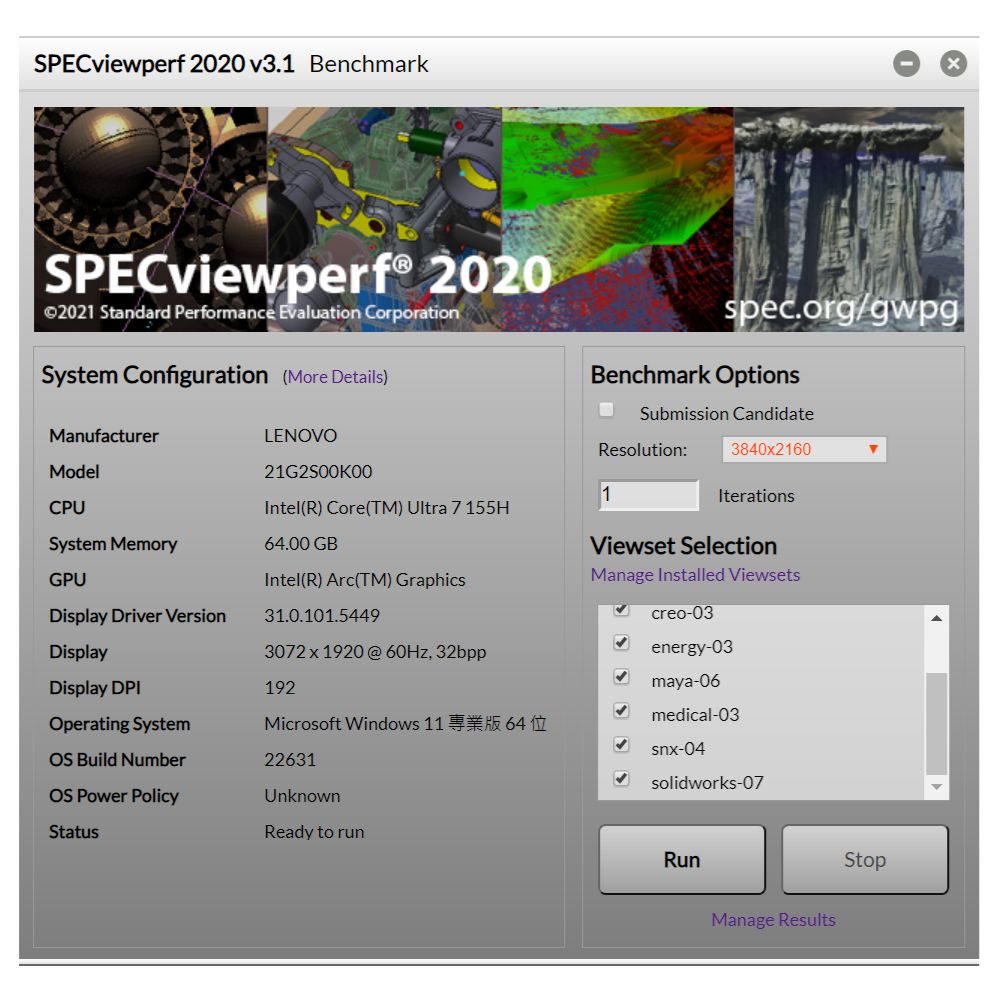Select the GPU value Intel Arc Graphics
Image resolution: width=1000 pixels, height=985 pixels.
coord(365,580)
